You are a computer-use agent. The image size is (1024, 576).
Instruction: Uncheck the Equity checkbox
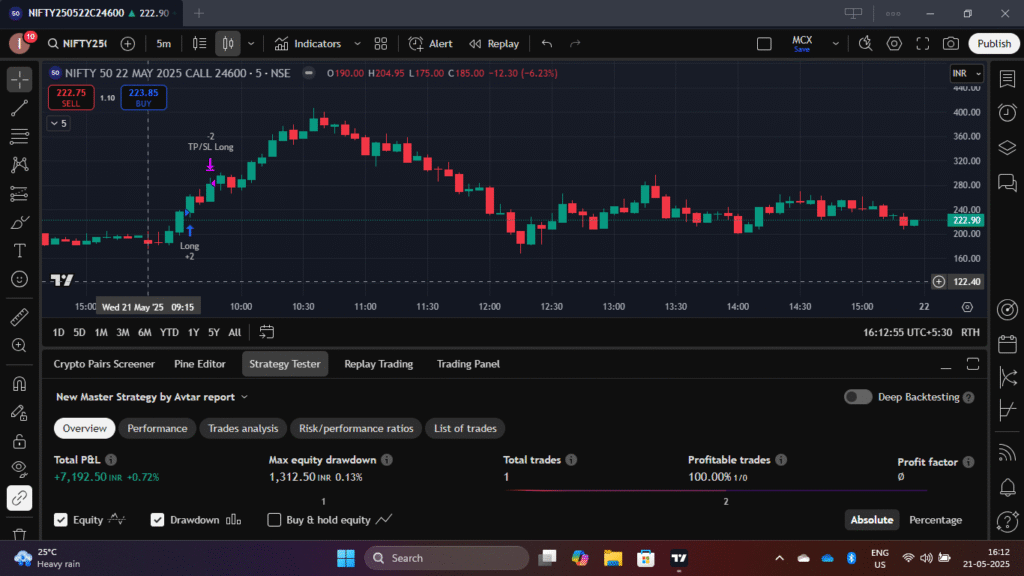click(61, 520)
